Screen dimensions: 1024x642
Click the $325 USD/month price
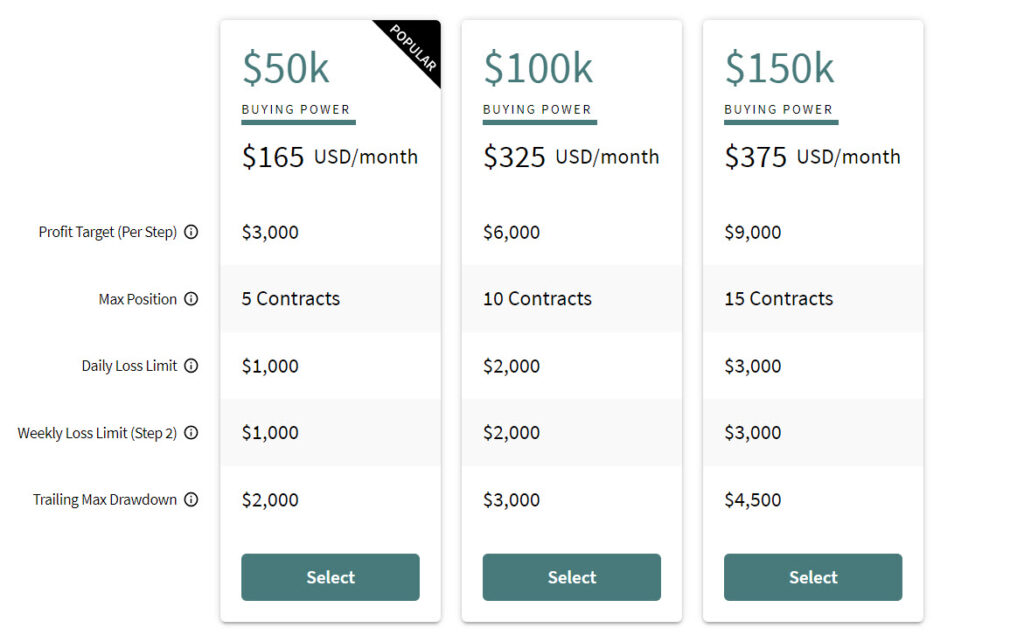[571, 157]
